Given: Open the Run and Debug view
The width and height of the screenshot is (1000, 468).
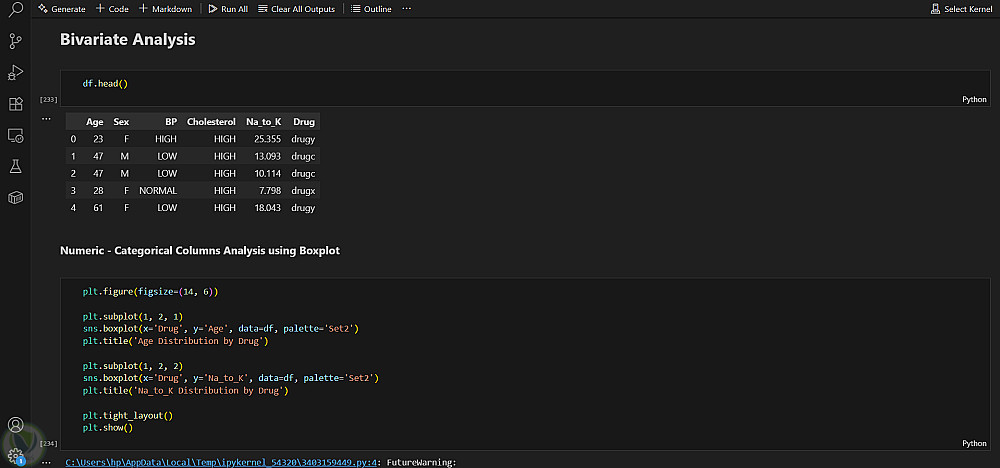Looking at the screenshot, I should click(x=15, y=72).
